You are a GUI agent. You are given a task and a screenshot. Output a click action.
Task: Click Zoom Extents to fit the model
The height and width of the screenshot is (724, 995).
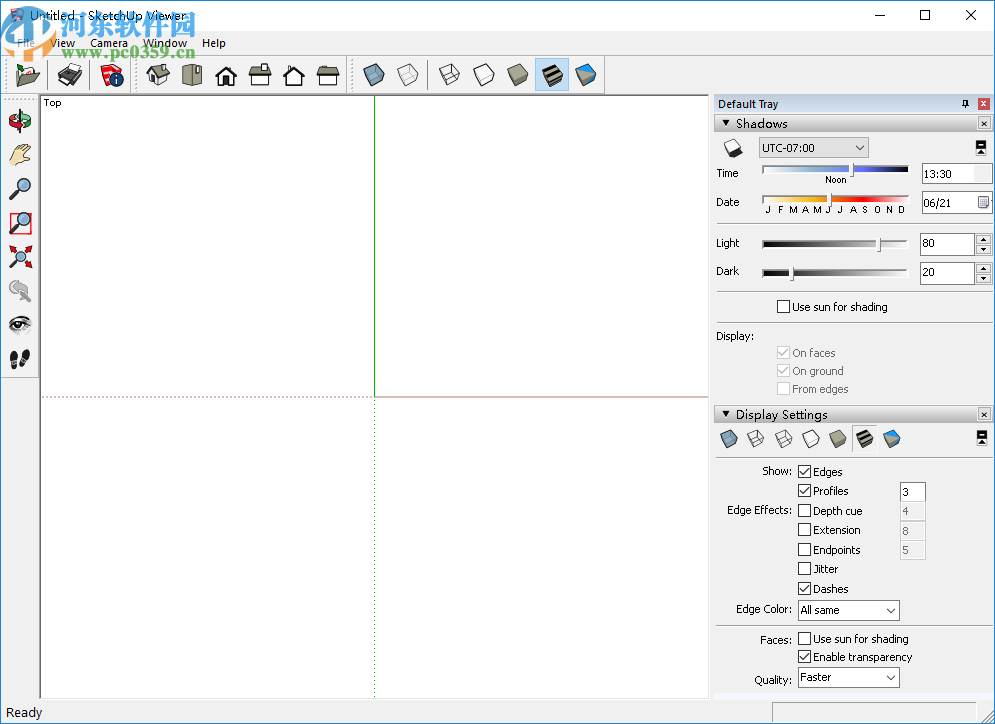[20, 256]
